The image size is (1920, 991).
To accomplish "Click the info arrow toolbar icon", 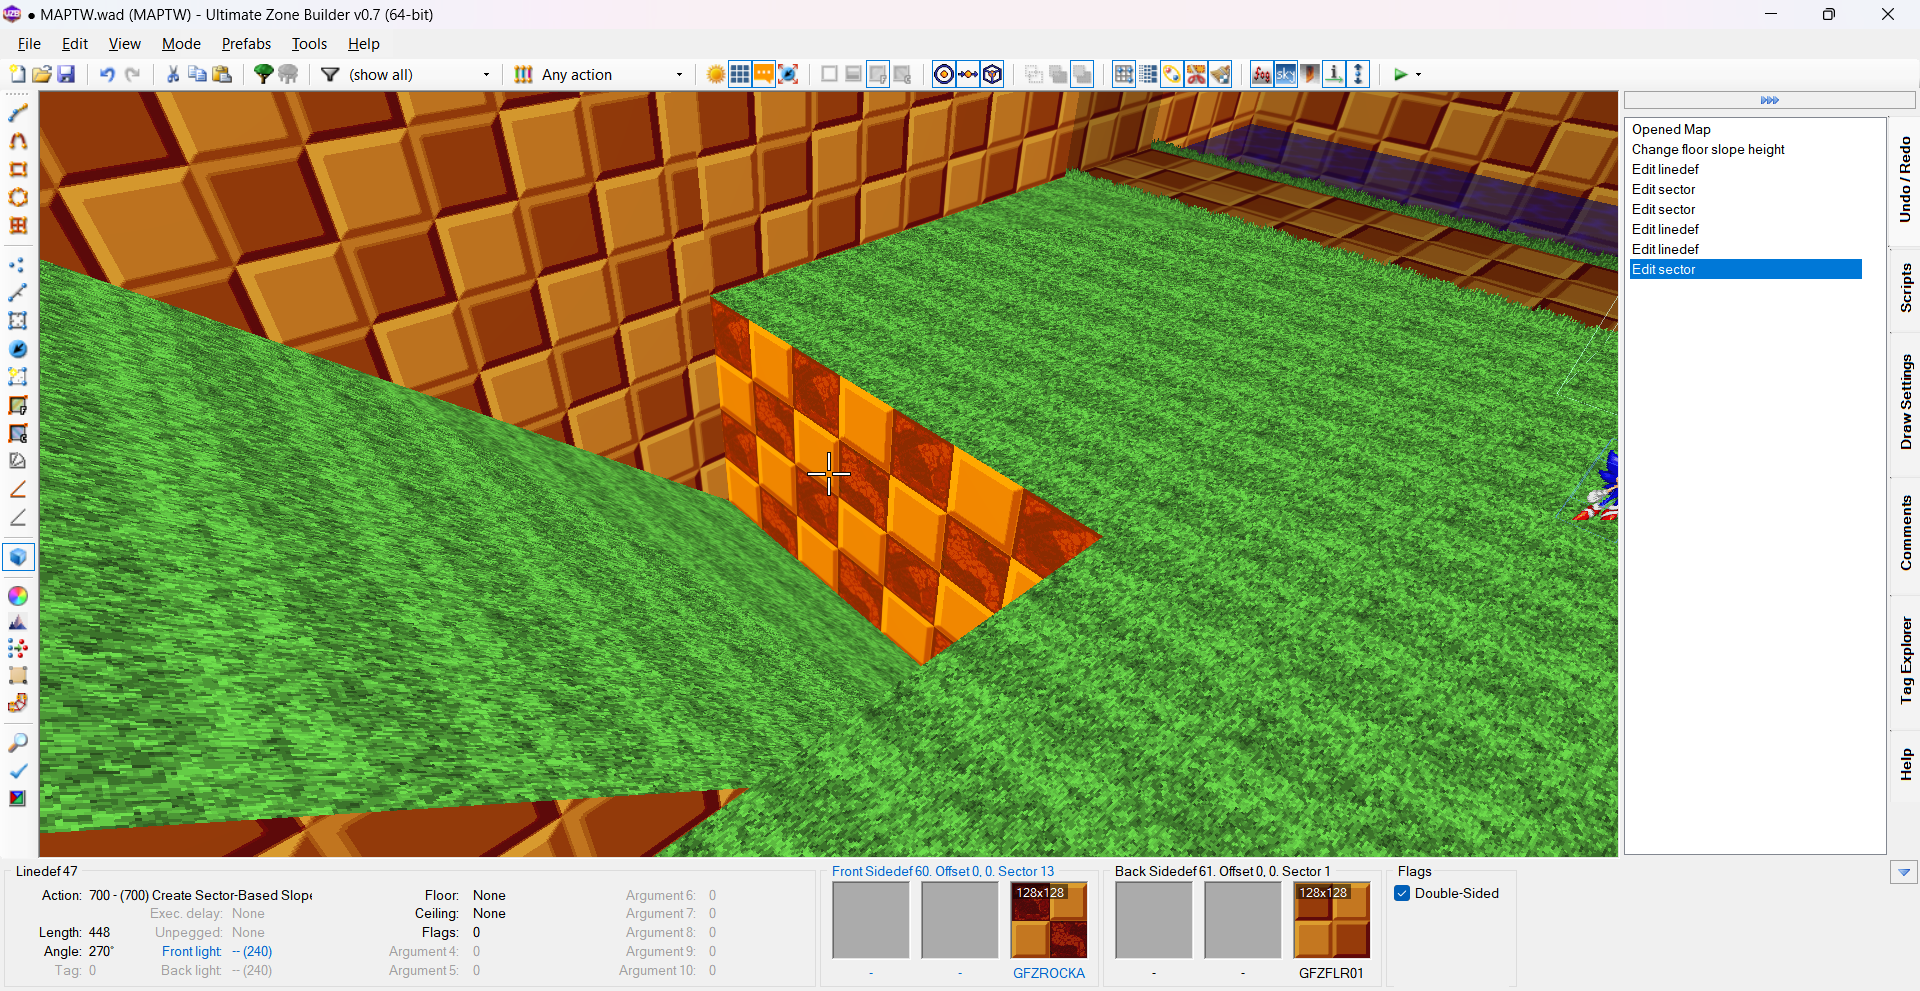I will tap(1334, 74).
